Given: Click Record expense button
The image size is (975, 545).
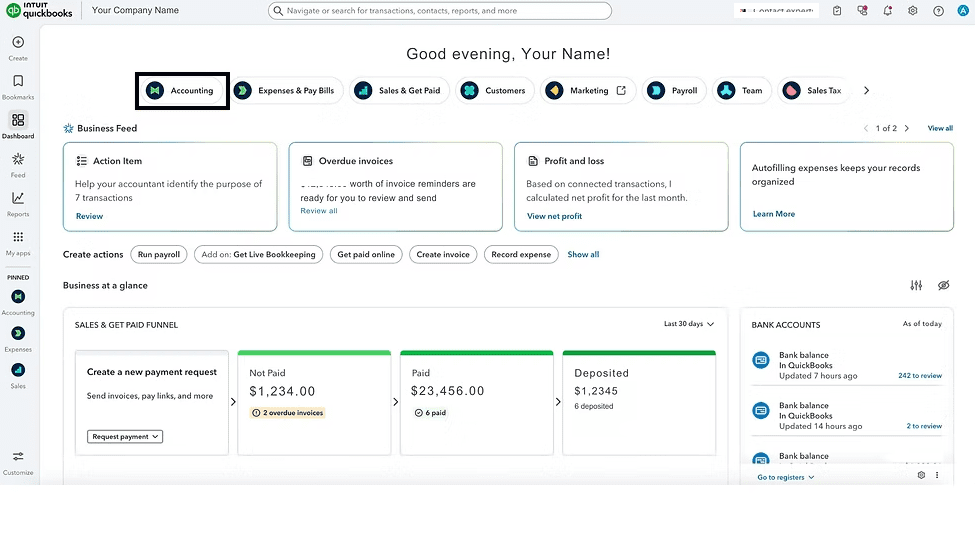Looking at the screenshot, I should pyautogui.click(x=521, y=254).
